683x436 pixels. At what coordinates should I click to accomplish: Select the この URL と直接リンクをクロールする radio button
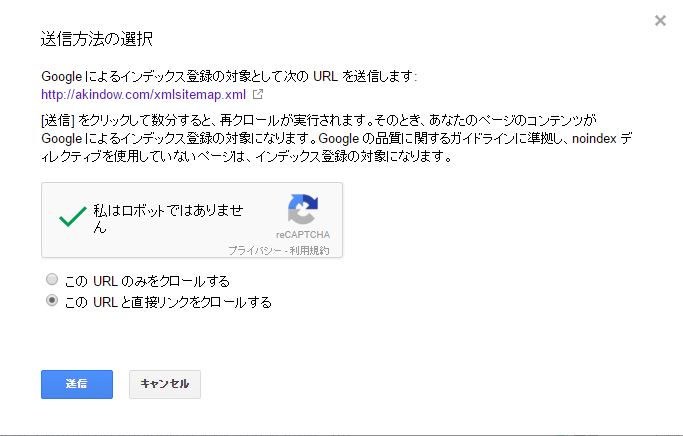tap(52, 300)
